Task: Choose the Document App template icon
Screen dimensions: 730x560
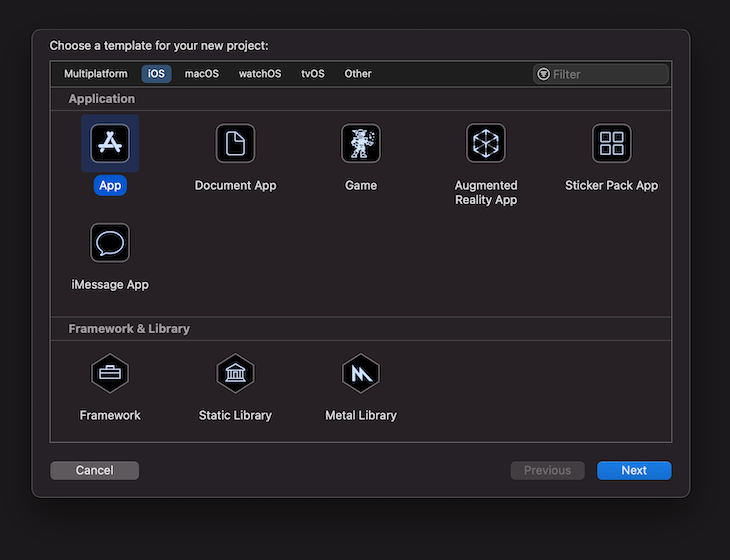Action: 235,143
